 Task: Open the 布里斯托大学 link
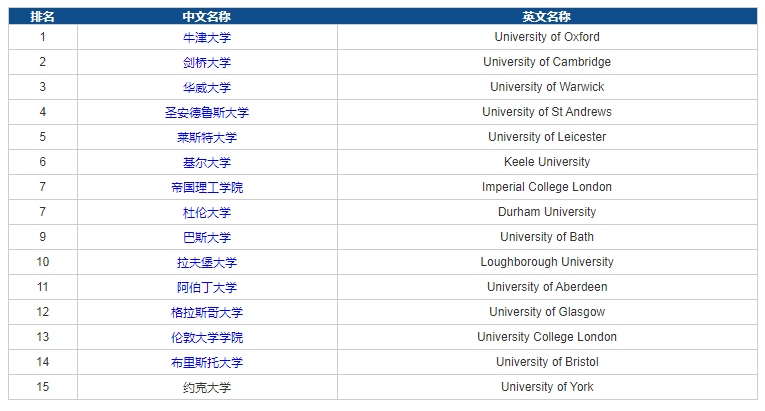(207, 362)
